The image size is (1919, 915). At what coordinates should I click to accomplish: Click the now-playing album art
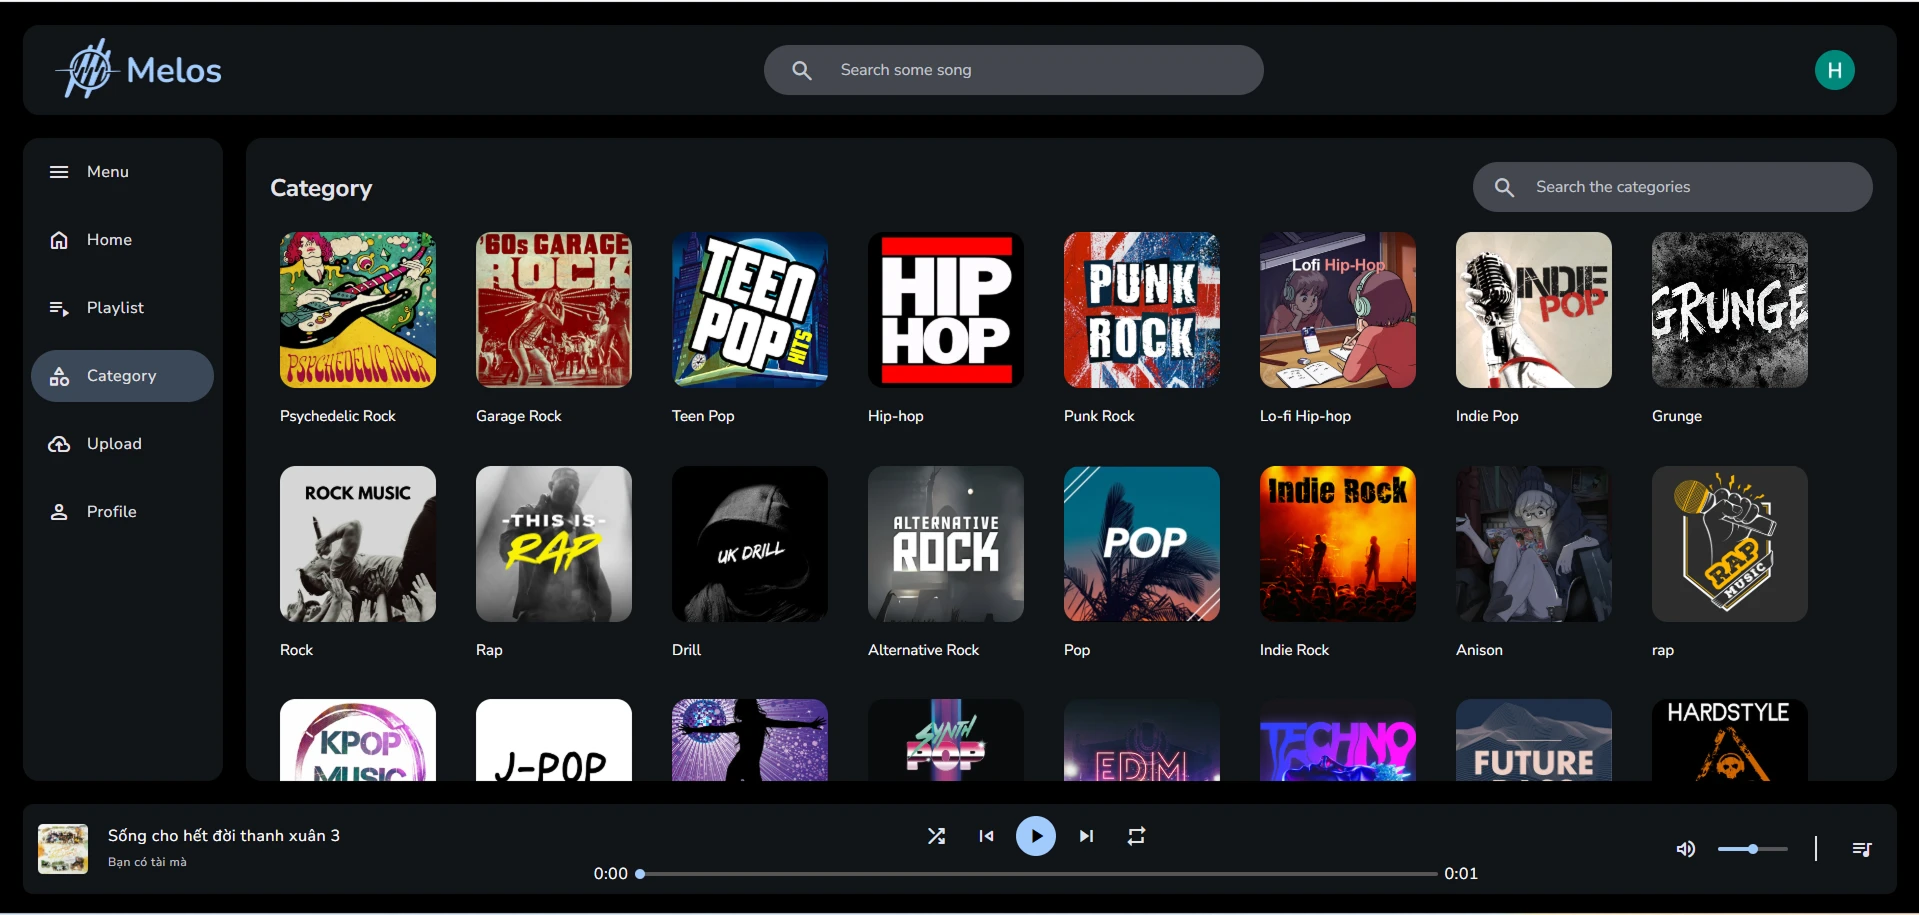coord(63,849)
